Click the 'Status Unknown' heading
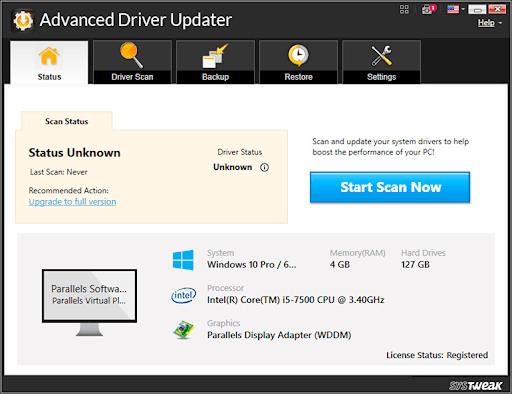The width and height of the screenshot is (512, 394). (74, 153)
